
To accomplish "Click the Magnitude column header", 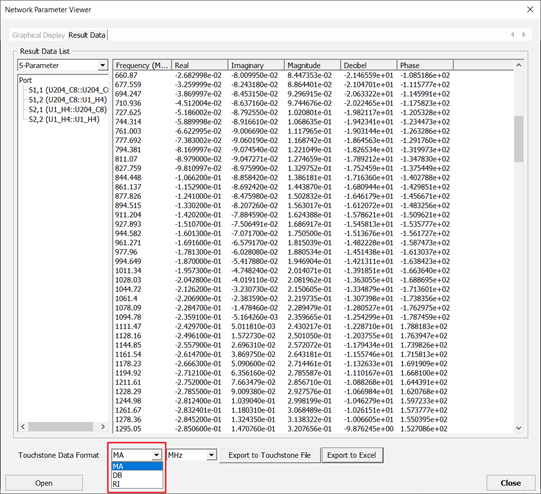I will click(312, 65).
